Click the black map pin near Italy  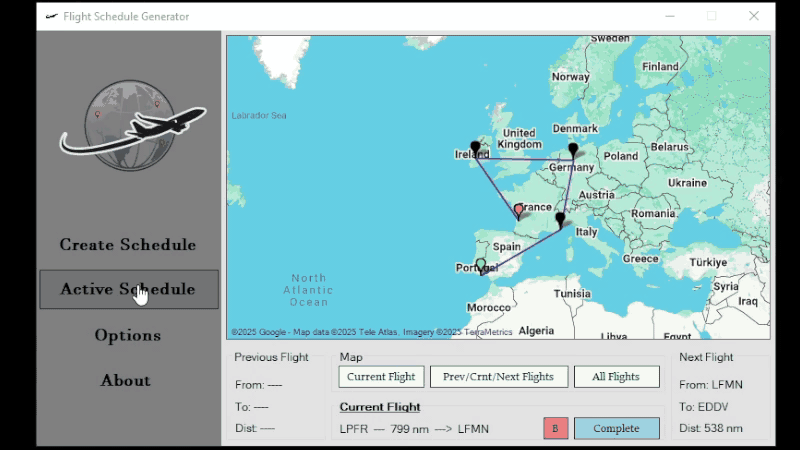(560, 218)
